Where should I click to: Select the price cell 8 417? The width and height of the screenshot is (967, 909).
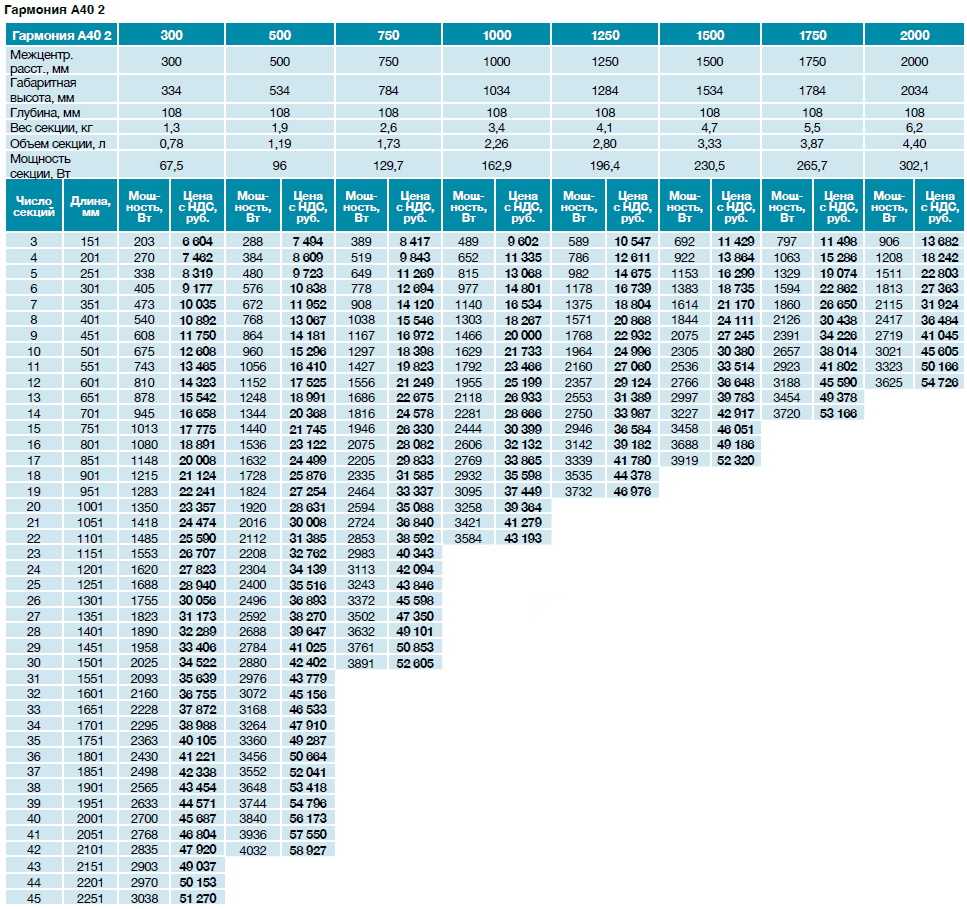[x=415, y=242]
